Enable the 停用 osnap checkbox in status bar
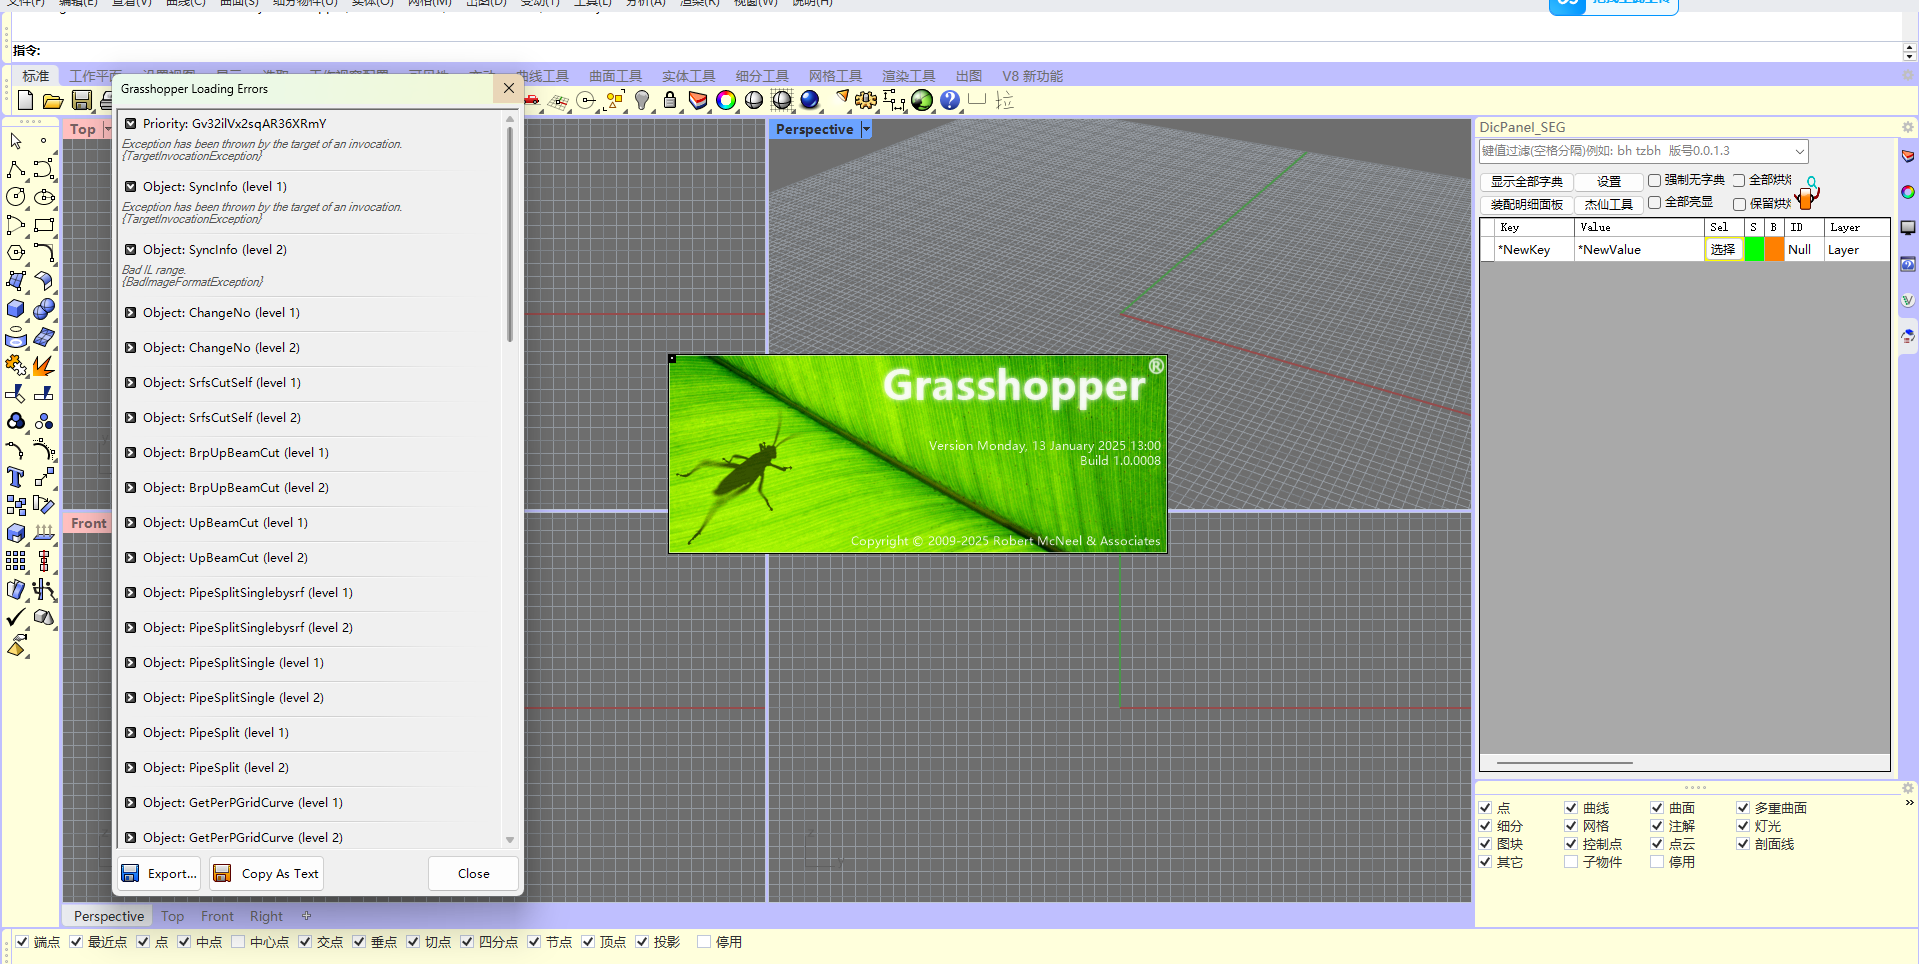 pyautogui.click(x=704, y=942)
